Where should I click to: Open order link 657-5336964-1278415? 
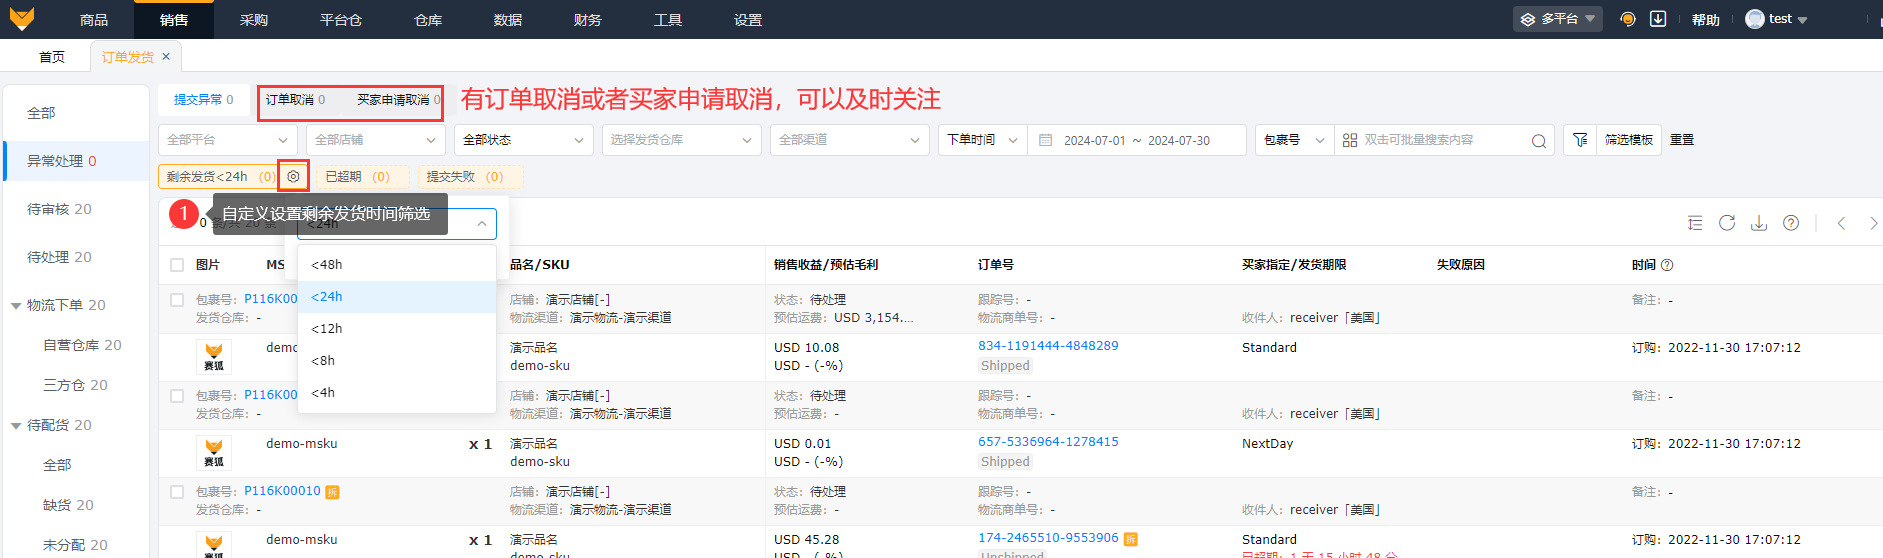(1048, 442)
